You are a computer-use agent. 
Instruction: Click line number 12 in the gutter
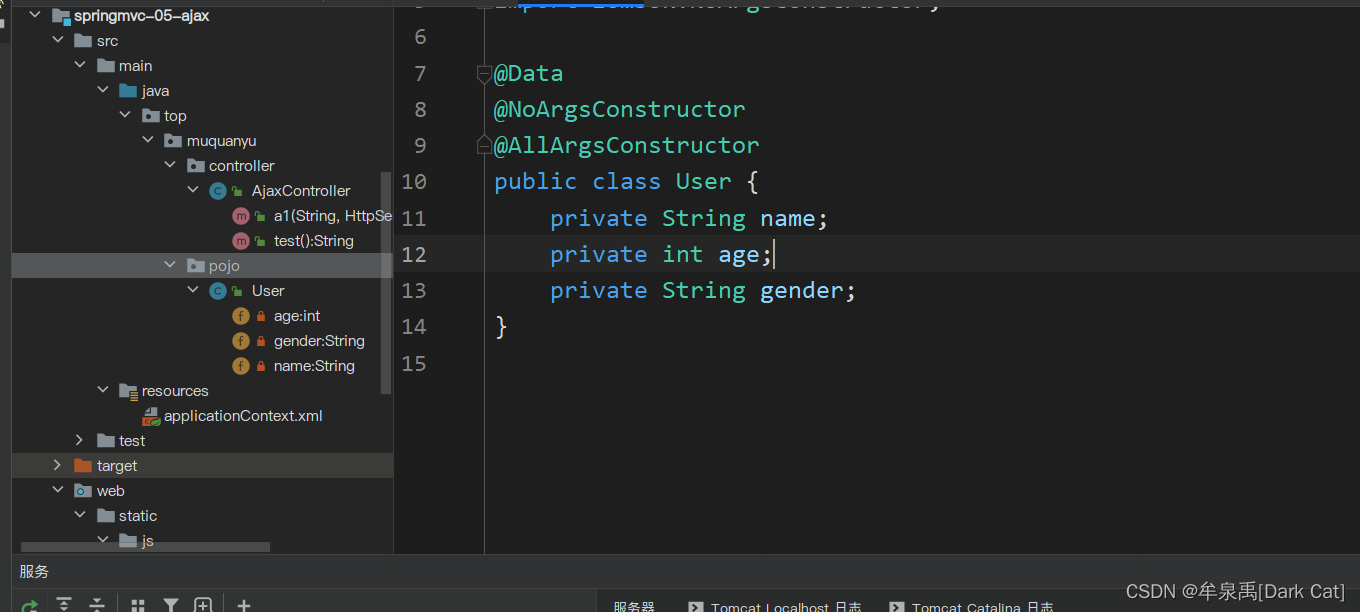(414, 254)
